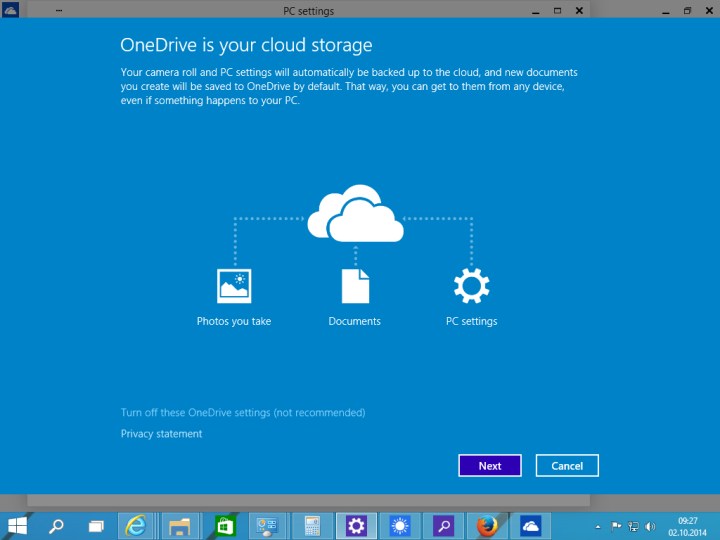Click OneDrive icon in title bar corner

[x=10, y=10]
